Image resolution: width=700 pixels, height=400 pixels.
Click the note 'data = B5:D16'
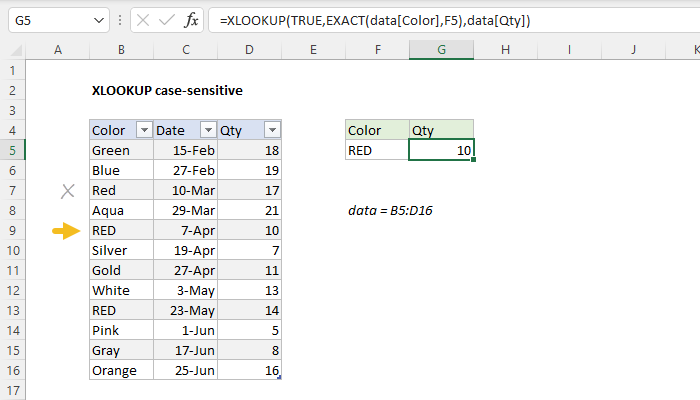[390, 210]
